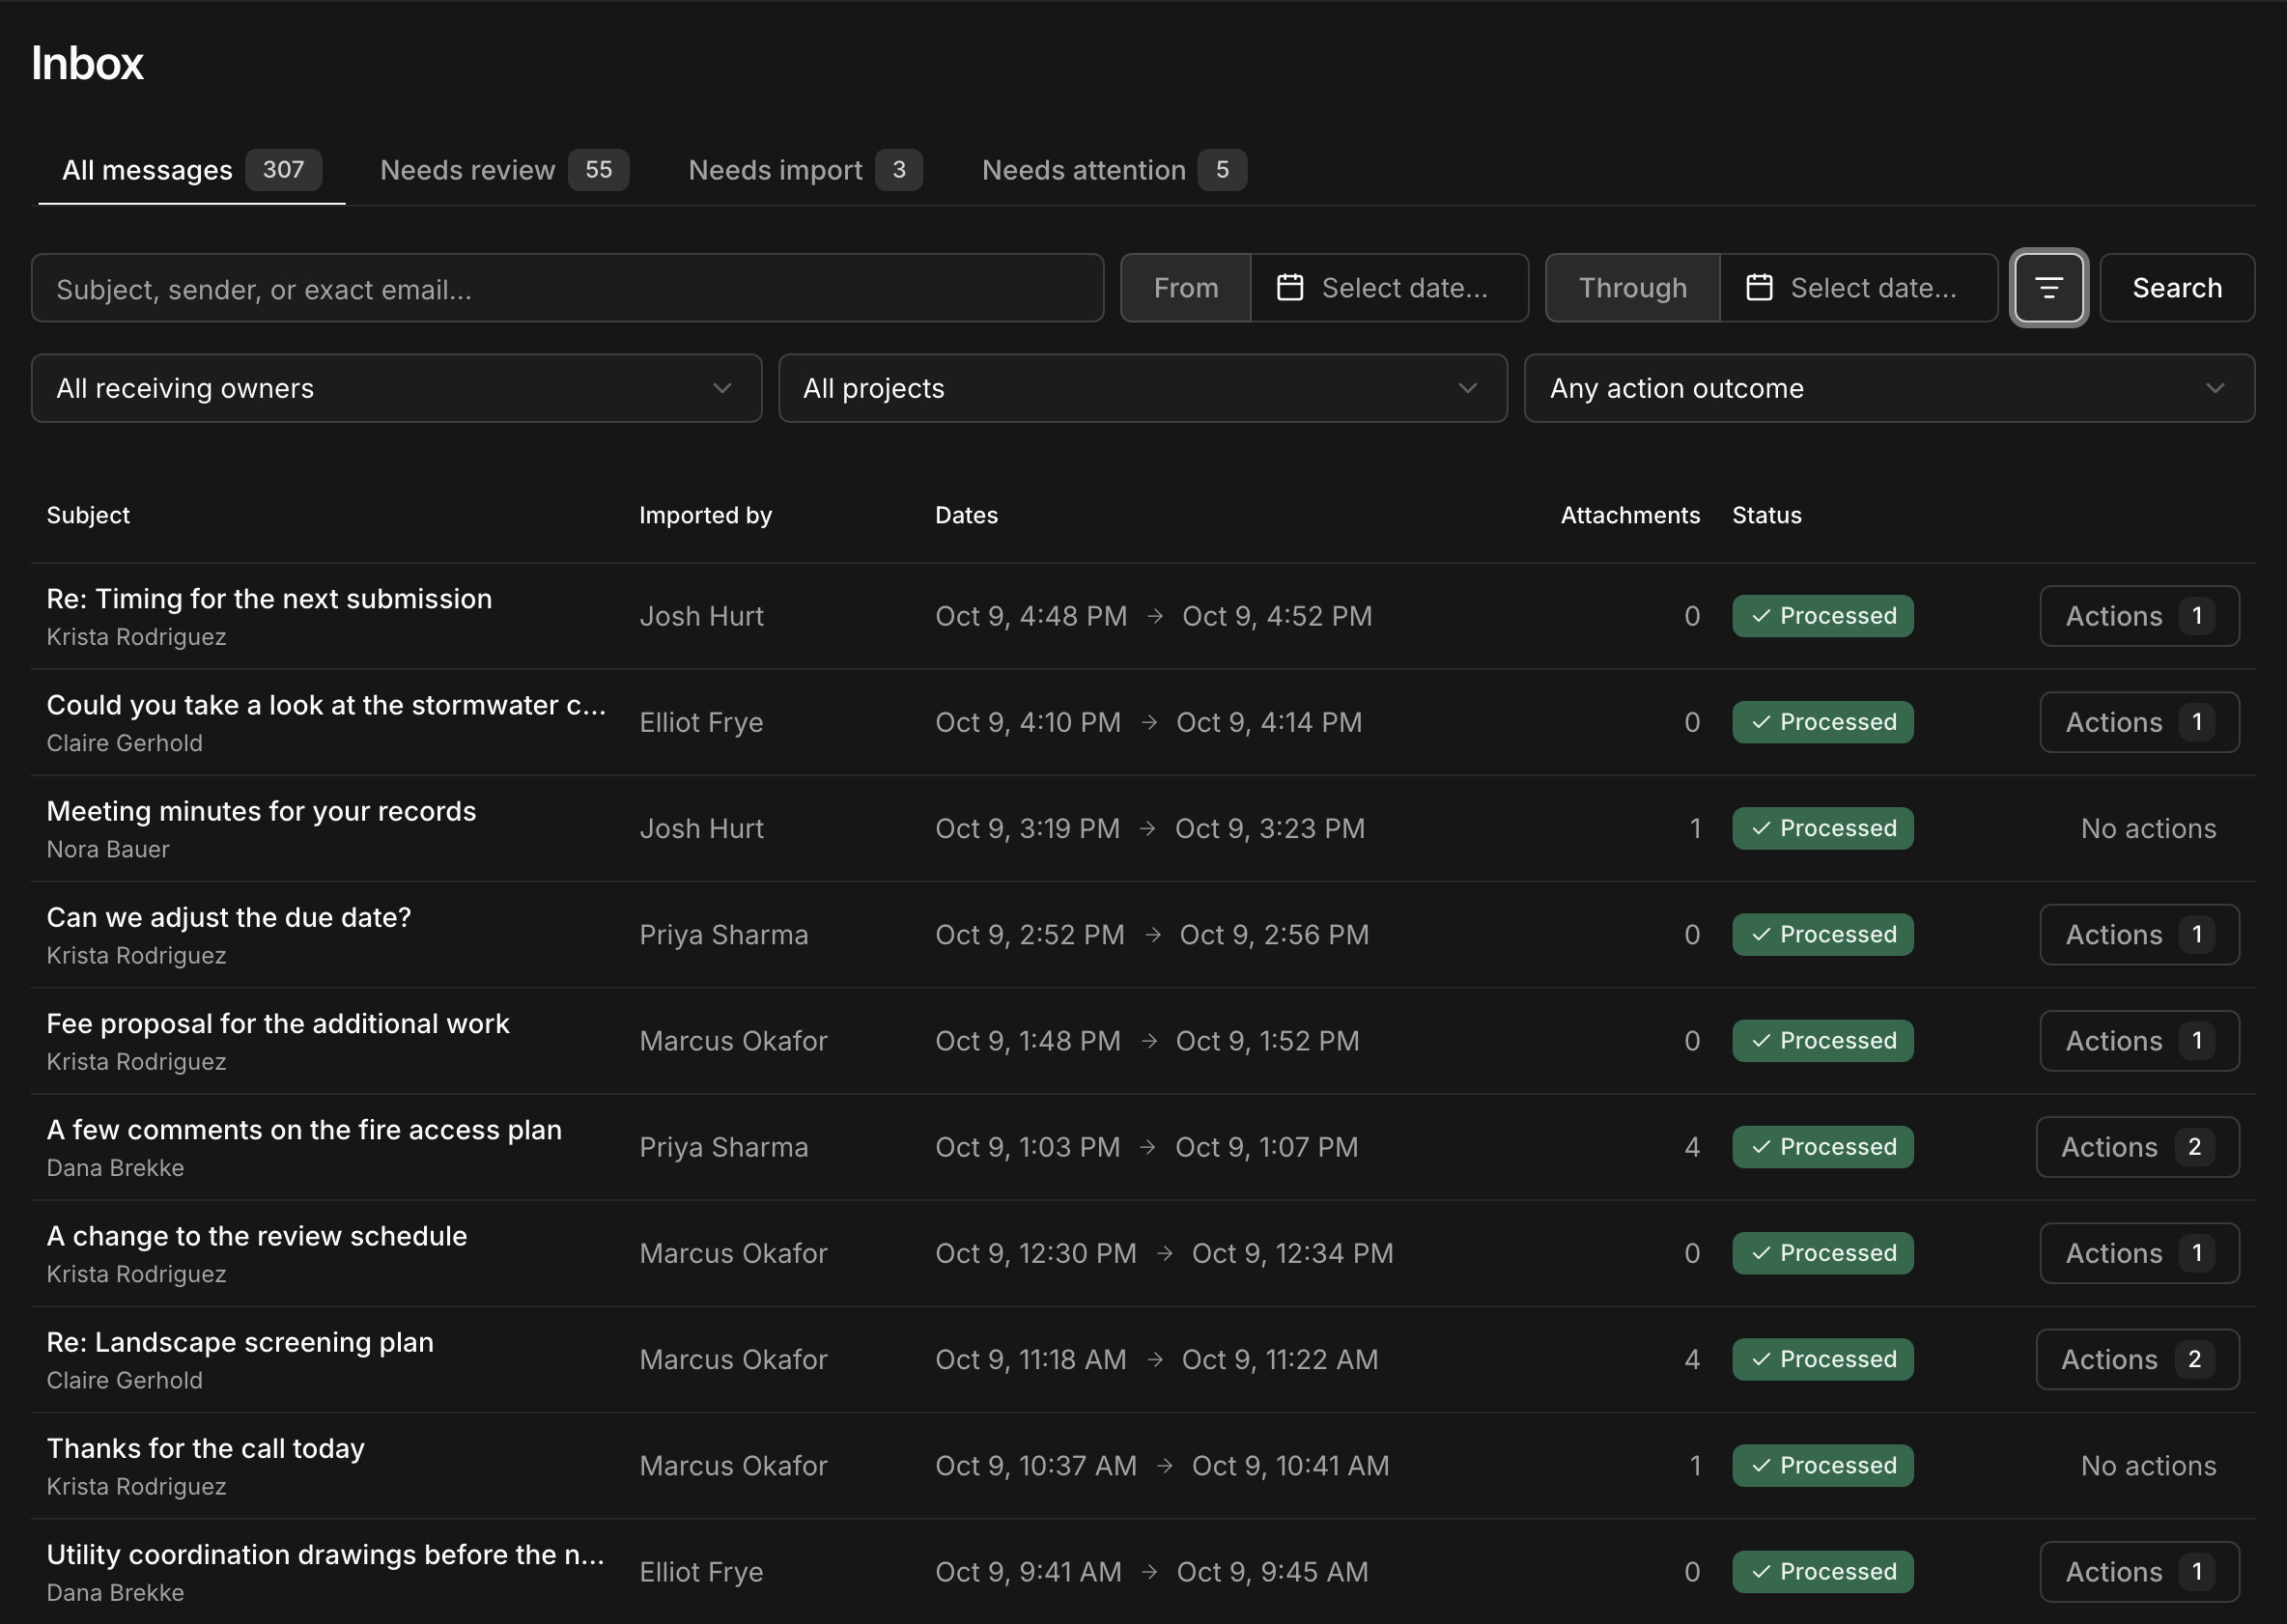This screenshot has width=2287, height=1624.
Task: Click the Attachments column header
Action: (1630, 515)
